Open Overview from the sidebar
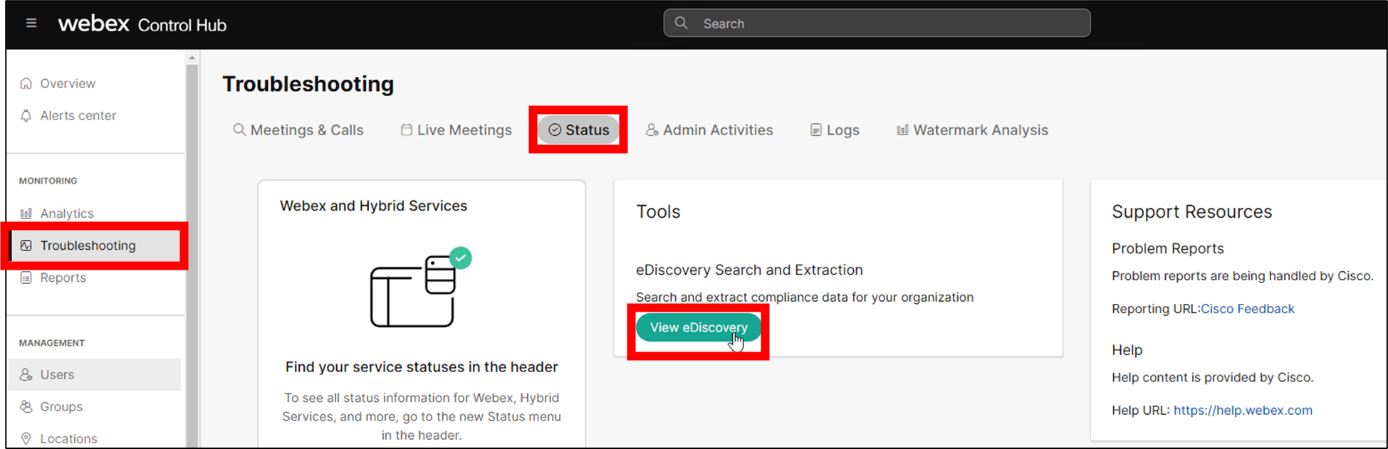 click(67, 84)
